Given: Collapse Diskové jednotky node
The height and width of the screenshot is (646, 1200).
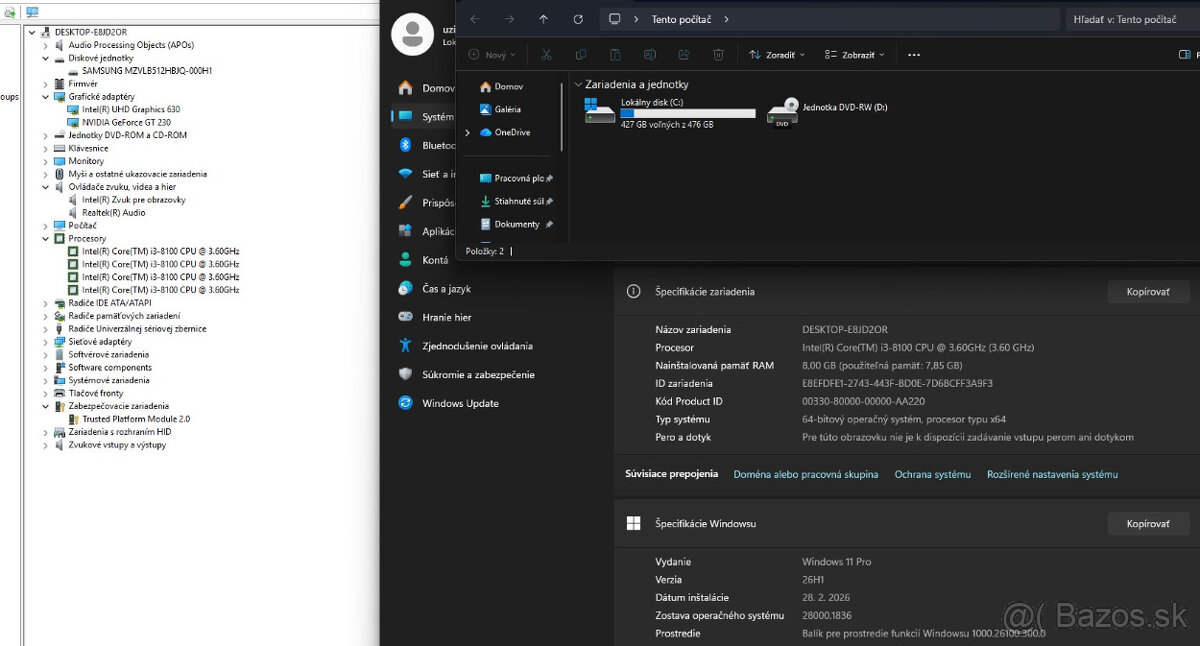Looking at the screenshot, I should click(45, 58).
